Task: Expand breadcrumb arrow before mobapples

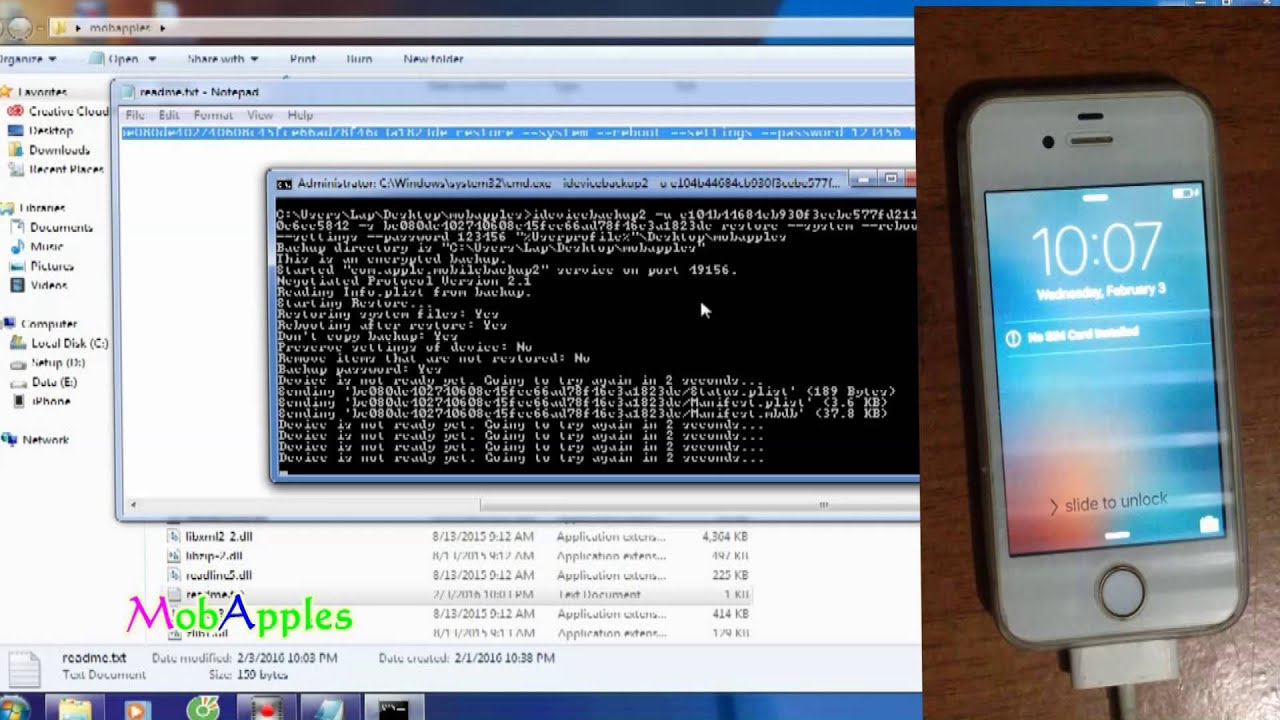Action: click(x=79, y=28)
